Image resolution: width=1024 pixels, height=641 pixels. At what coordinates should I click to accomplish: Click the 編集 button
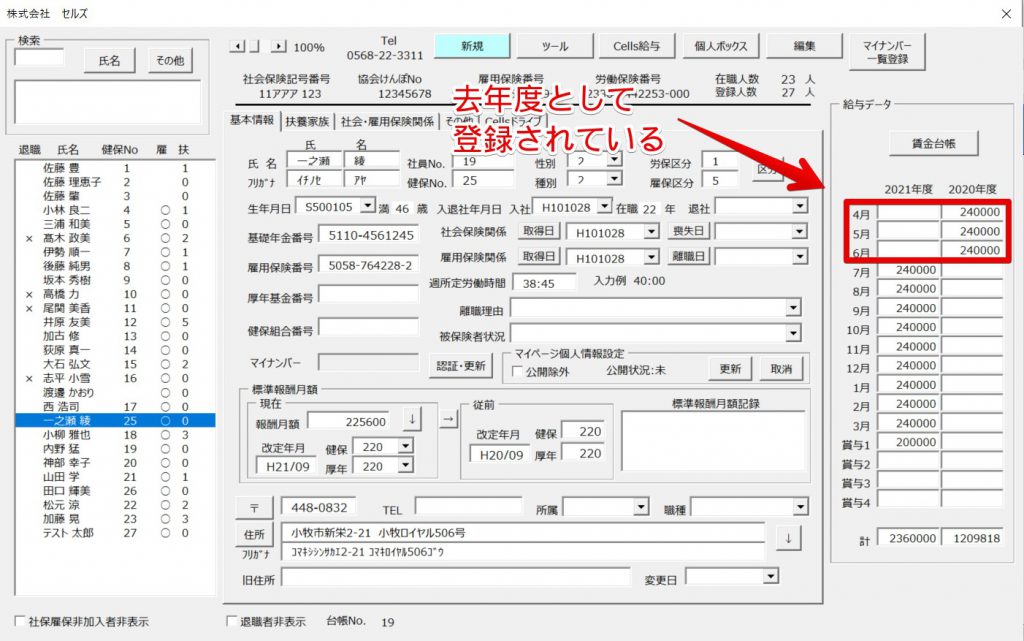(804, 46)
